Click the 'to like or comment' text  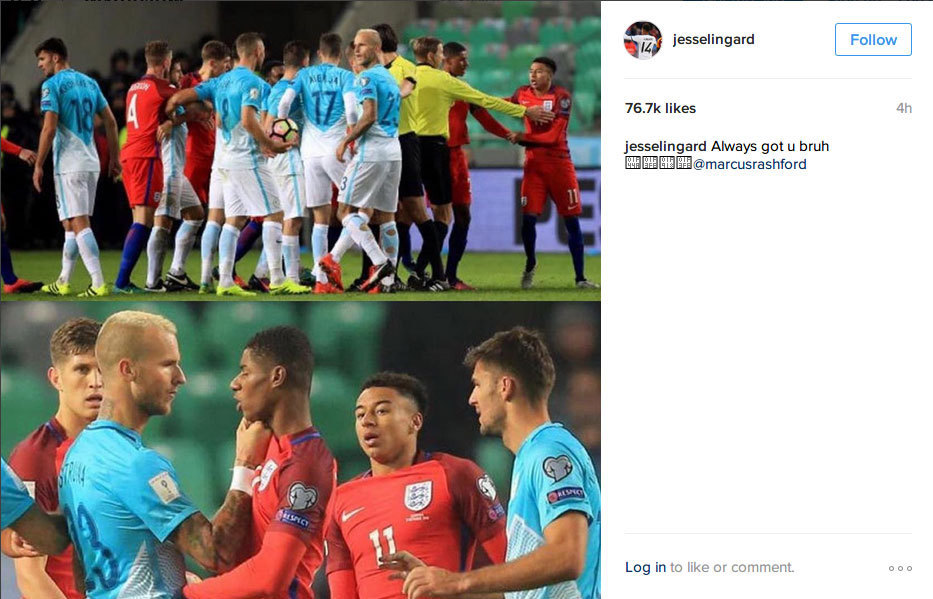732,567
